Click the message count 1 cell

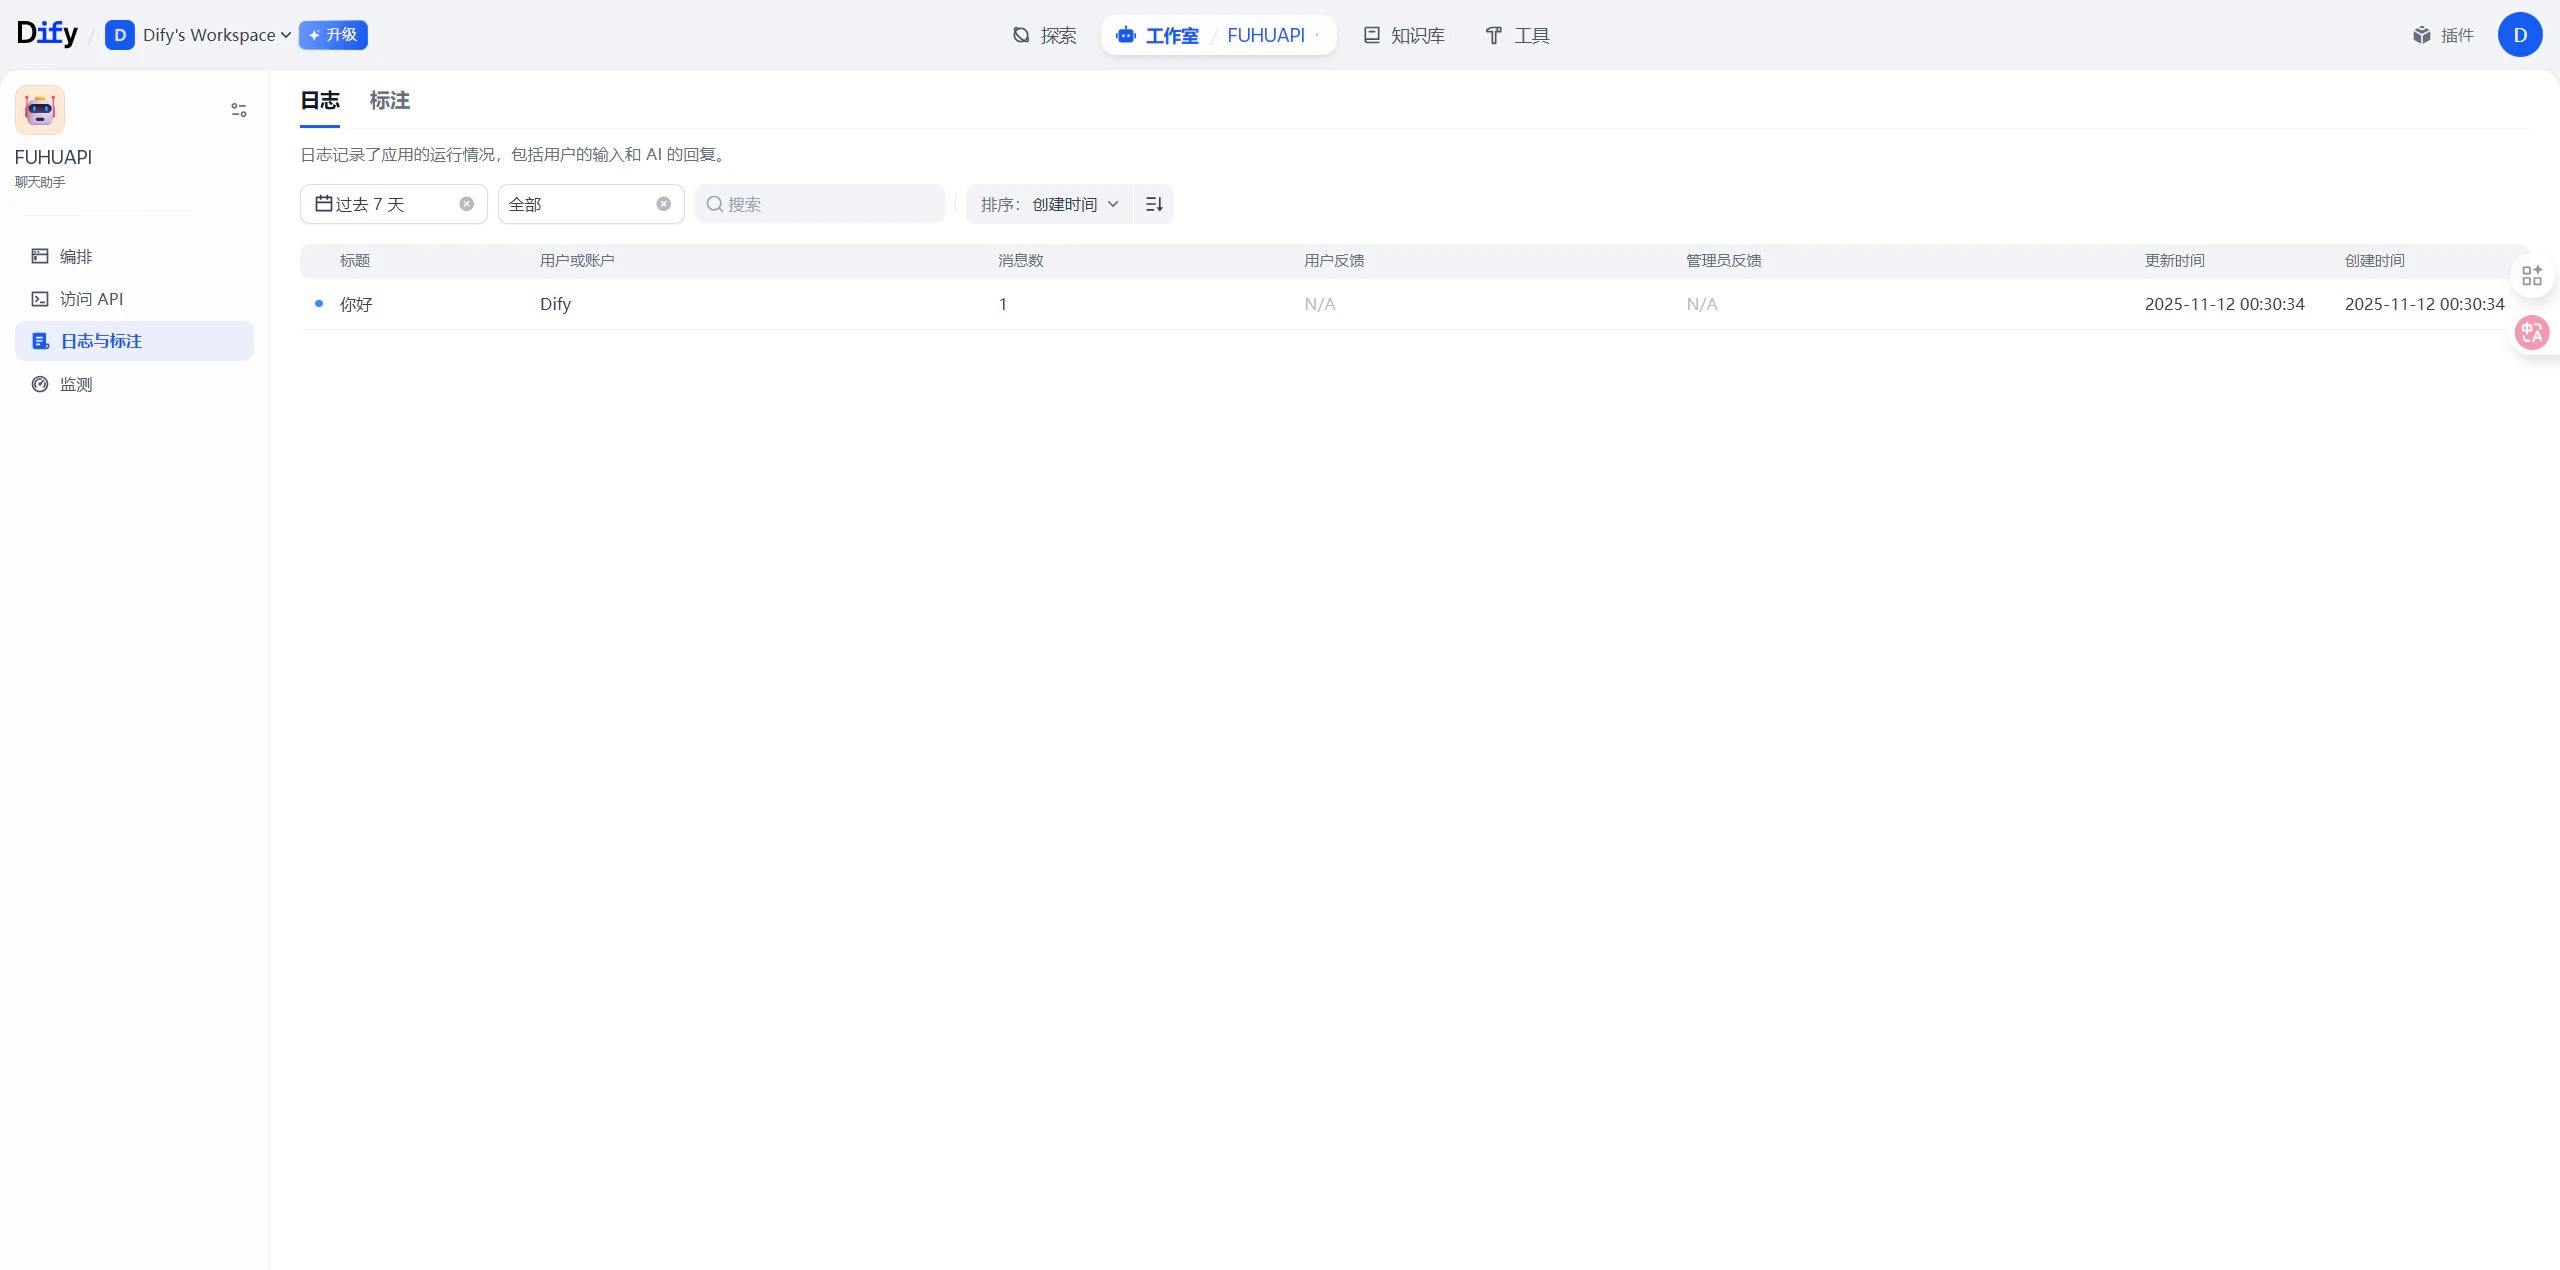[x=1003, y=304]
